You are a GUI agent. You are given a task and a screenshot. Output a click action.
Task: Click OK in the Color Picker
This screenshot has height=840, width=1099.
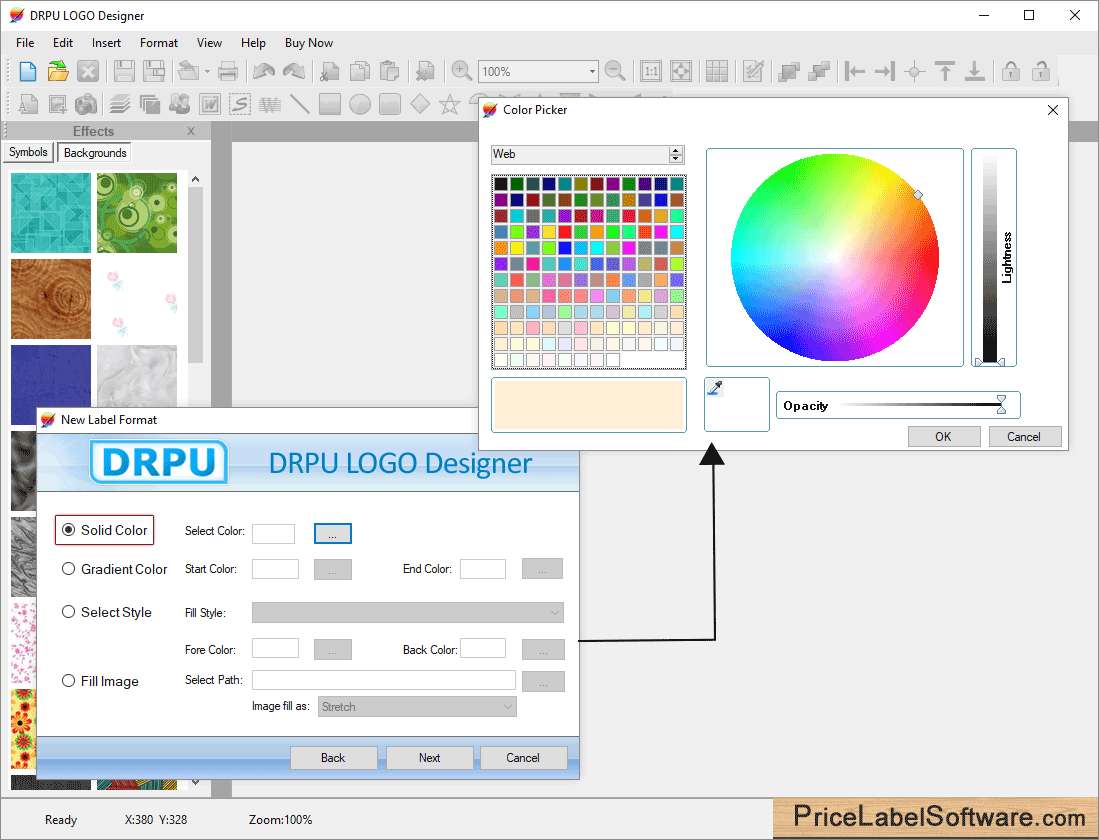(x=943, y=436)
